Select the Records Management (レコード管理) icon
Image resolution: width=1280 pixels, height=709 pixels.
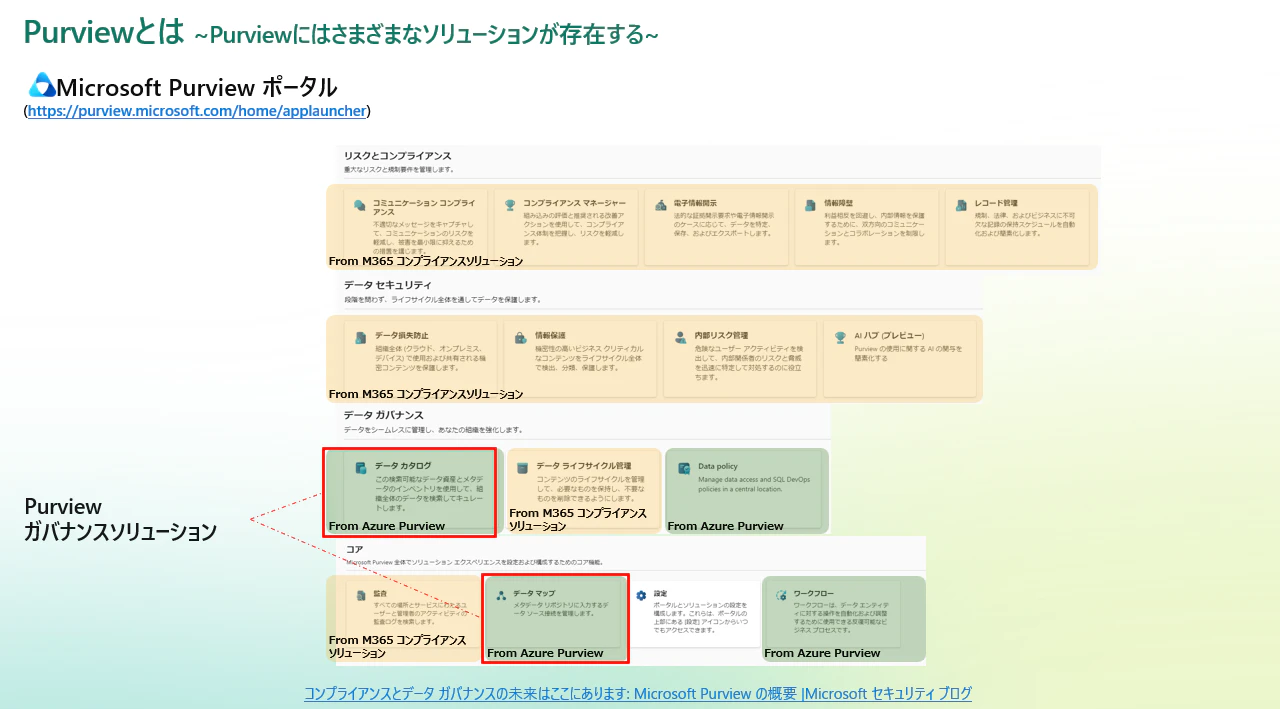(x=961, y=204)
